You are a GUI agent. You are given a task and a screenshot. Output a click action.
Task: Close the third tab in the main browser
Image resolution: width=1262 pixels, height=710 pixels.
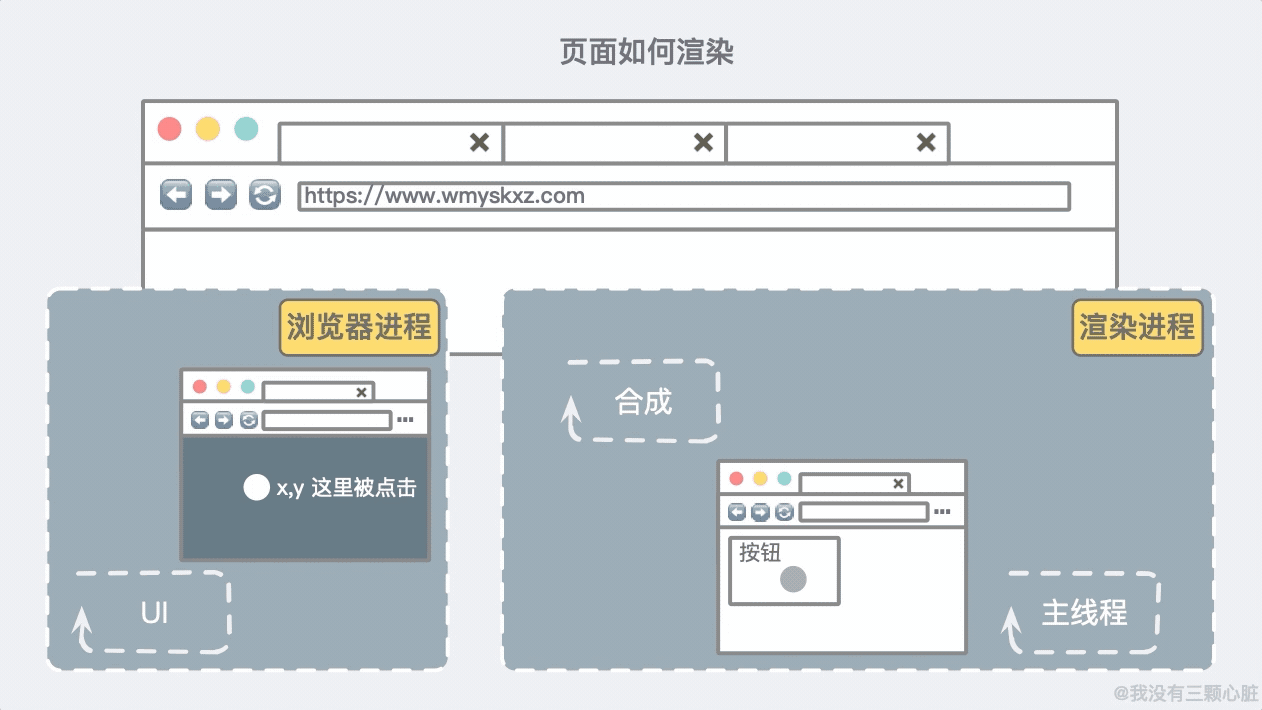[x=927, y=142]
